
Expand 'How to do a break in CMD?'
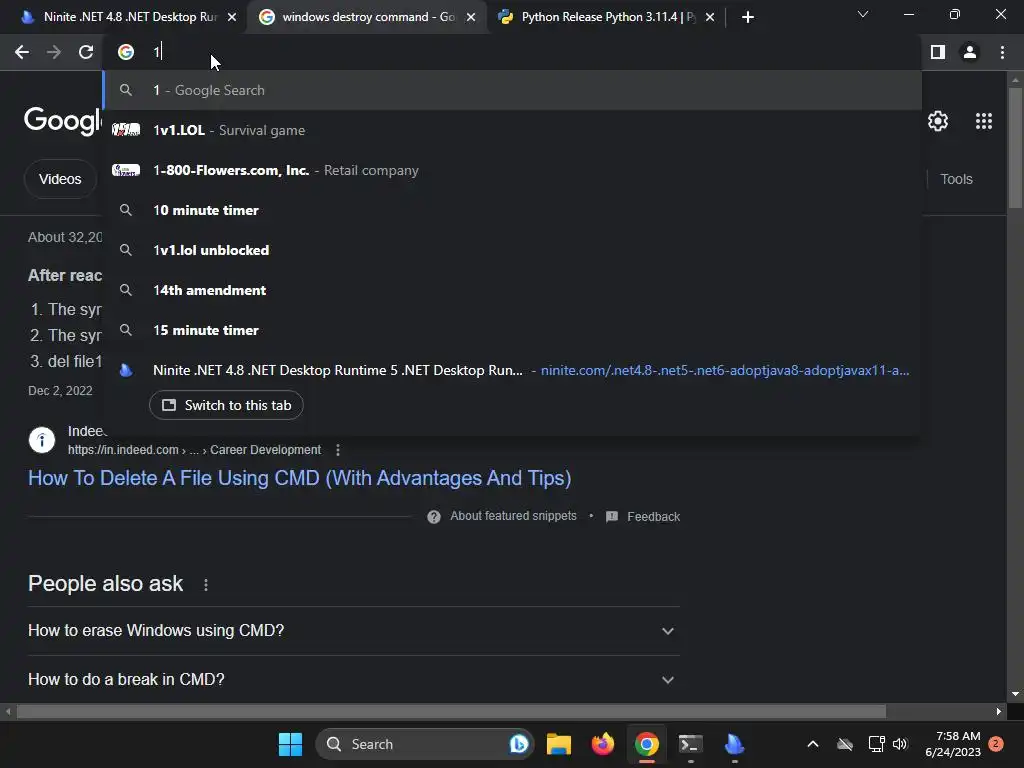click(353, 679)
